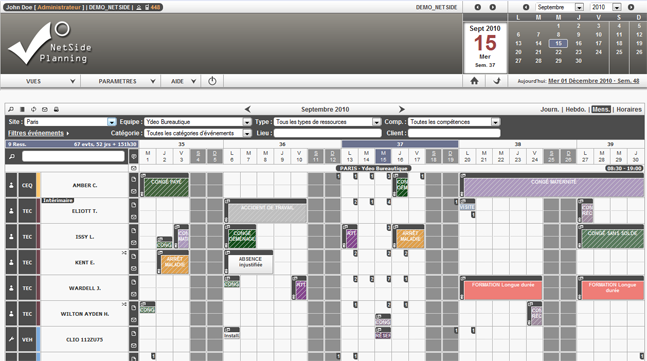Click the add event icon in KENT E. row

[134, 256]
